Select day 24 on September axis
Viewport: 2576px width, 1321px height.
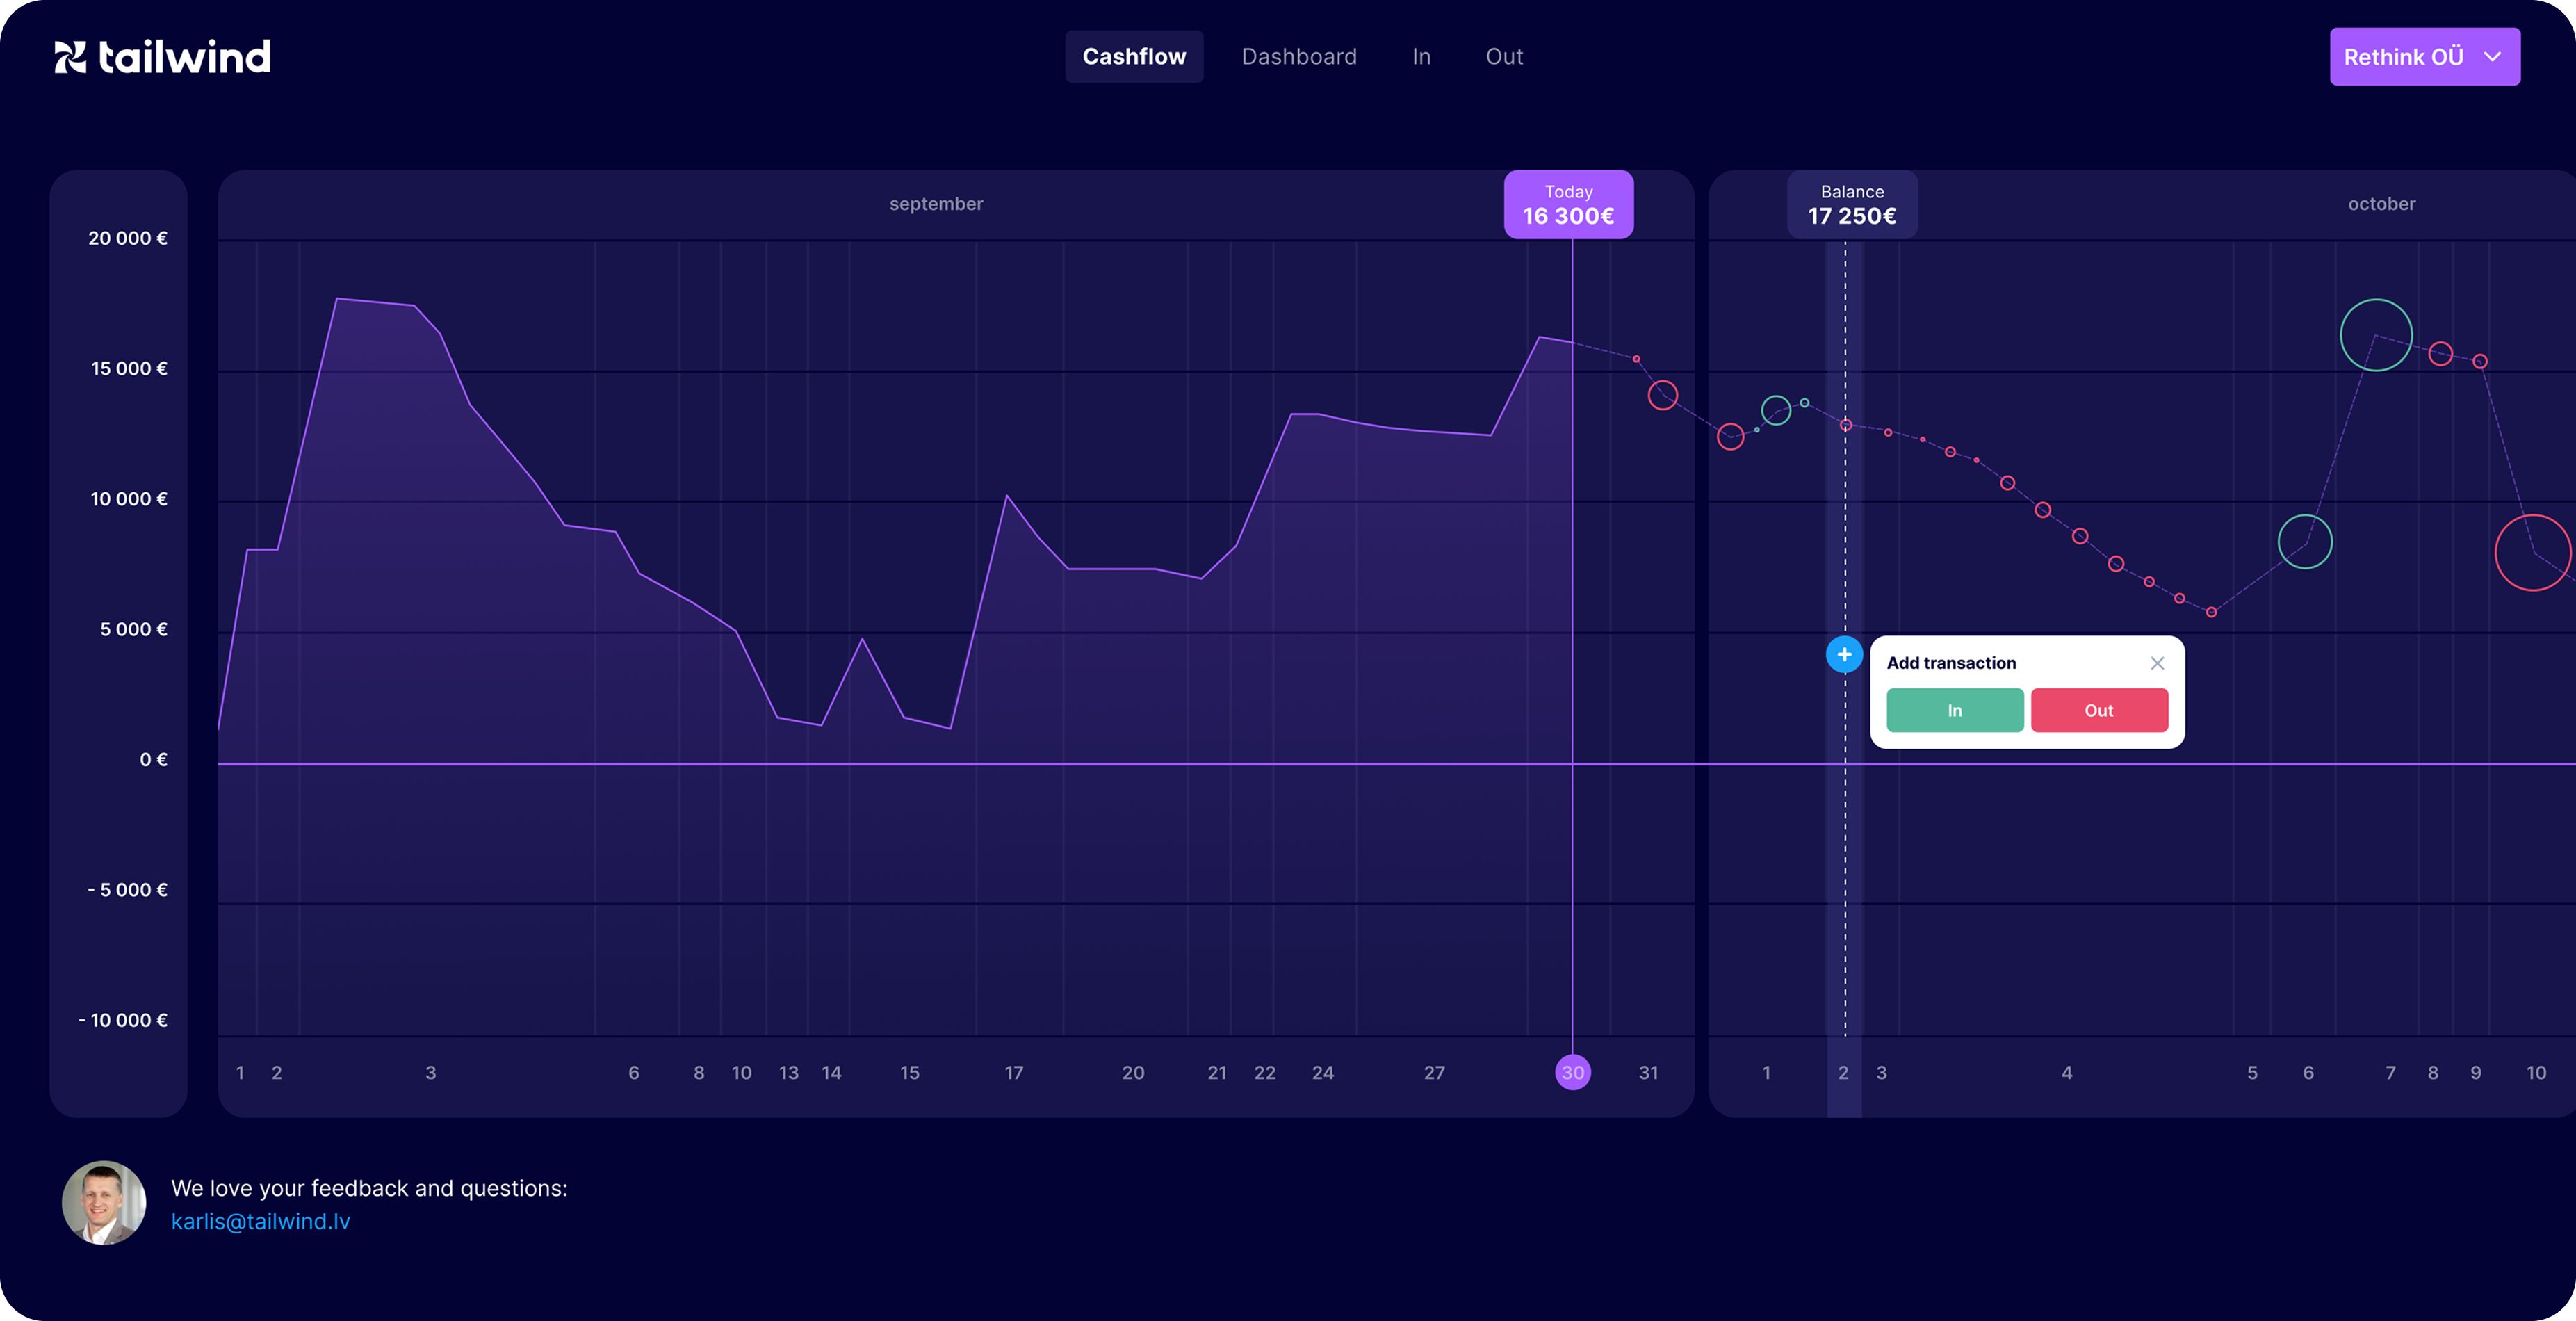[1322, 1072]
